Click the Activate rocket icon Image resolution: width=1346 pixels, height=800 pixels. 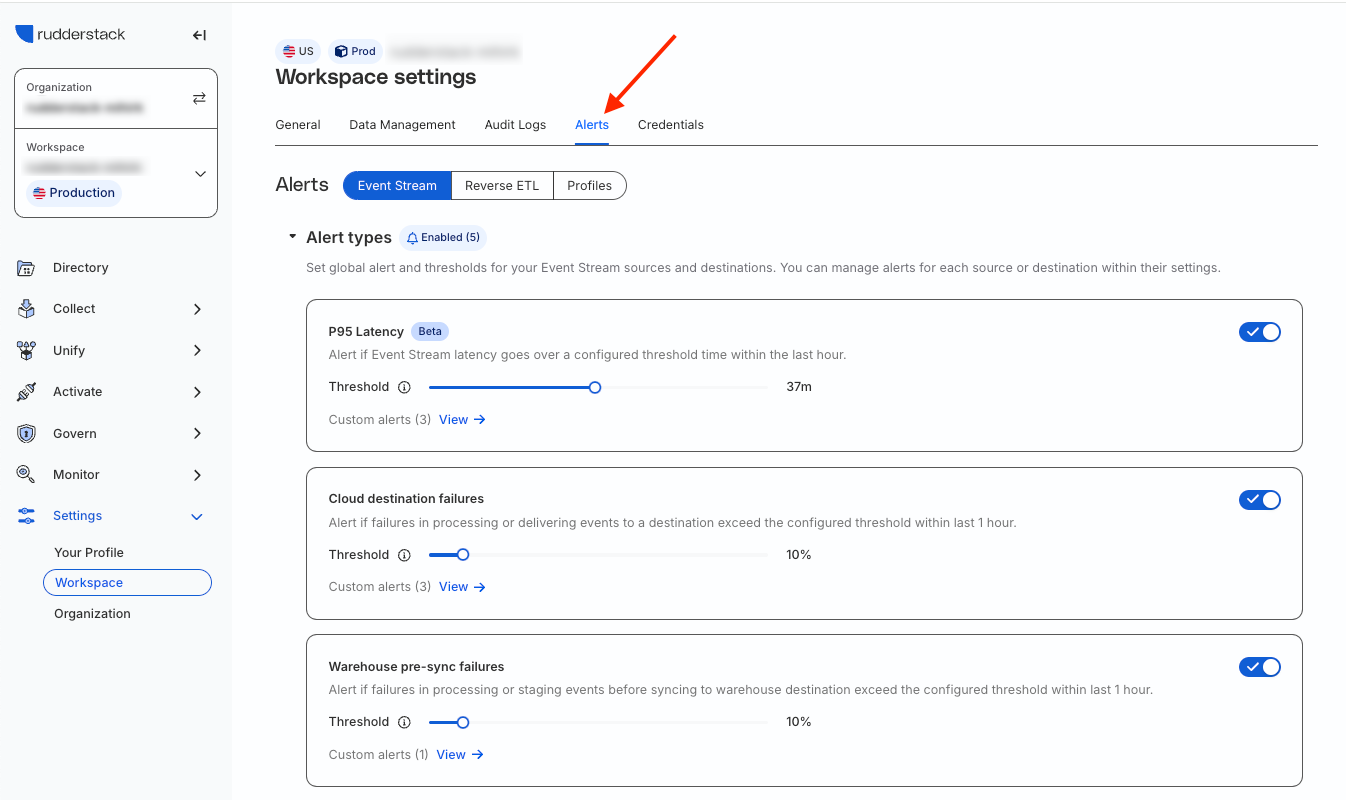click(x=27, y=392)
